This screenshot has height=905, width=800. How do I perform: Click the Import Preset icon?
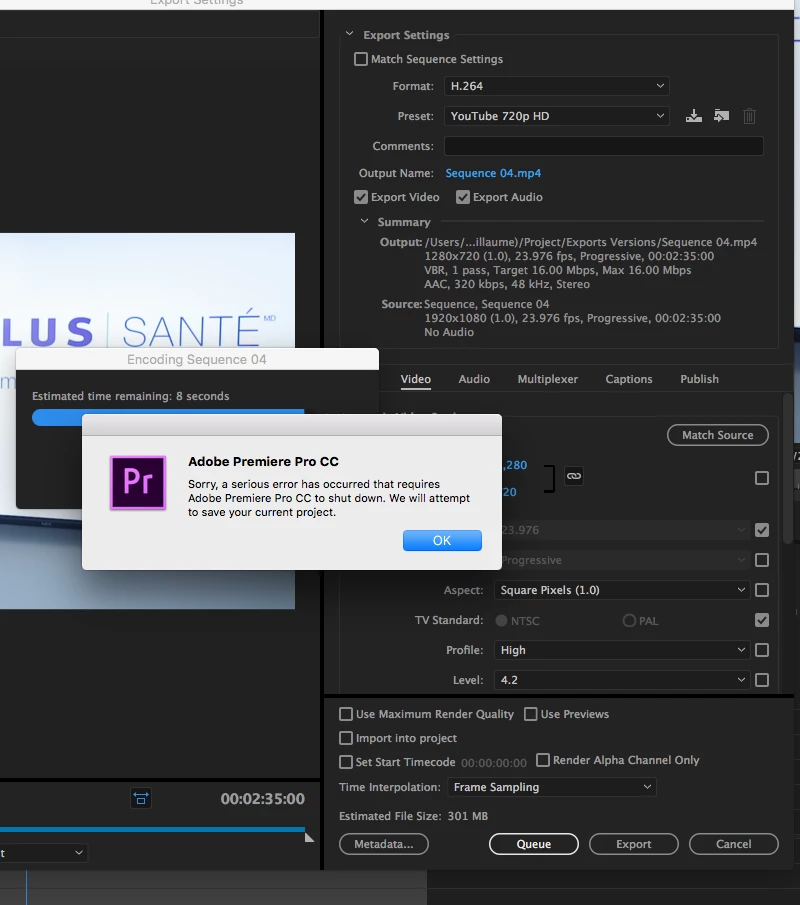click(722, 116)
